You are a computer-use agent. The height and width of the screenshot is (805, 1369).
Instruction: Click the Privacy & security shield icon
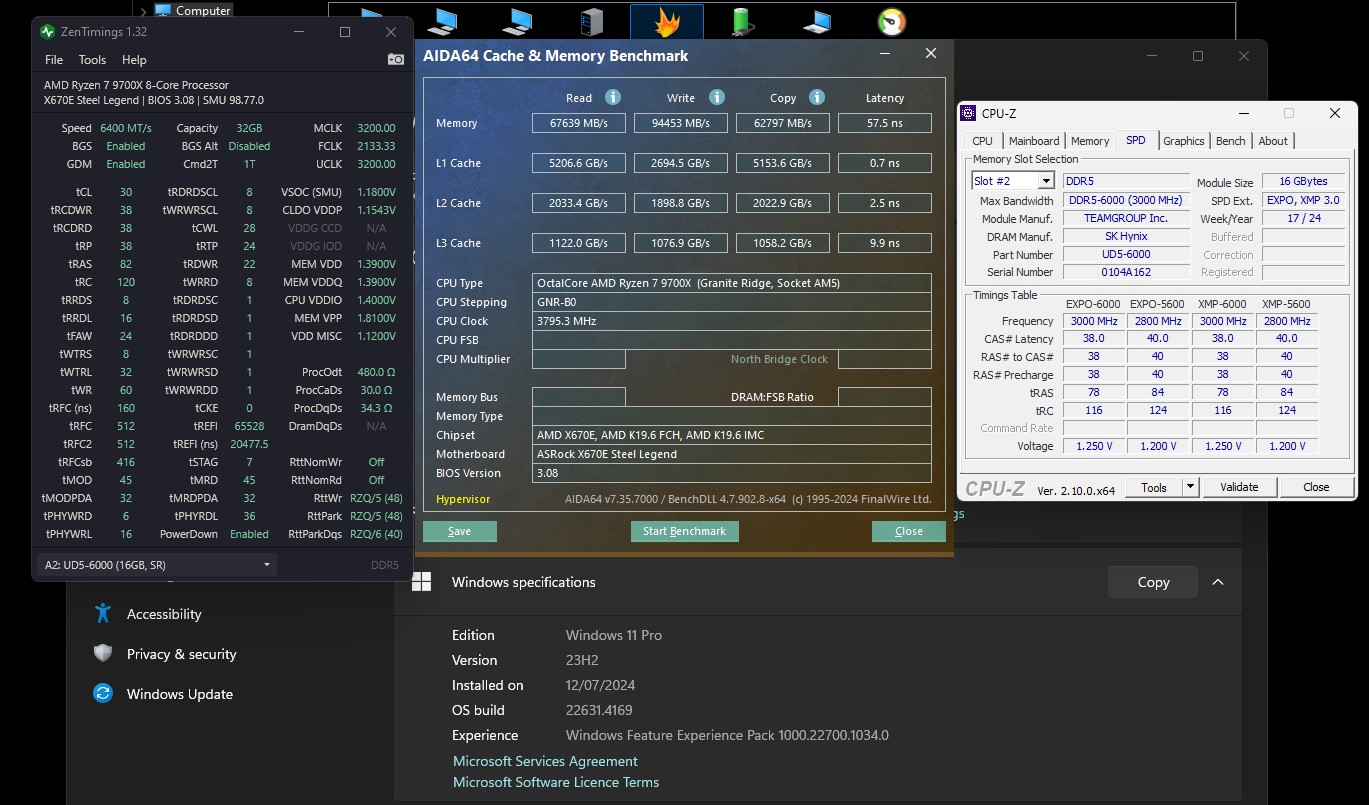103,654
